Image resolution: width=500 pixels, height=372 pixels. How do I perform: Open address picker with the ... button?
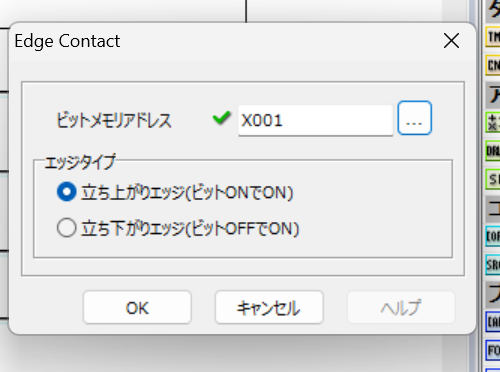tap(415, 118)
